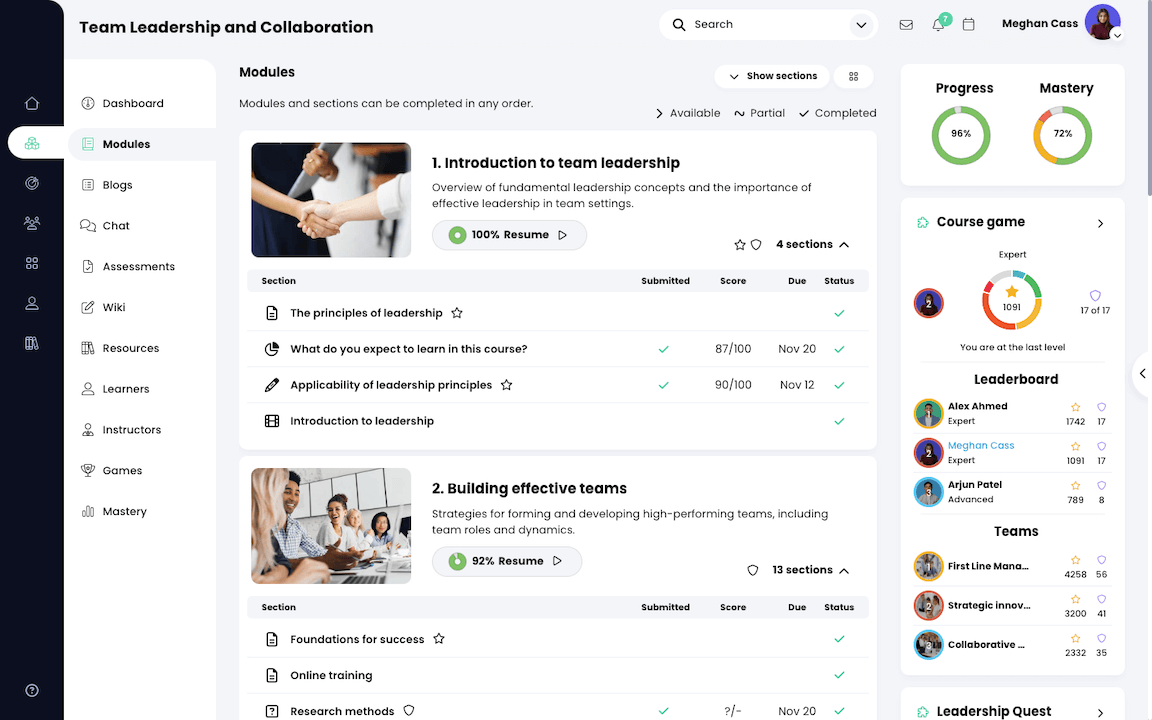Open the help question mark icon
Screen dimensions: 1152x720
32,690
